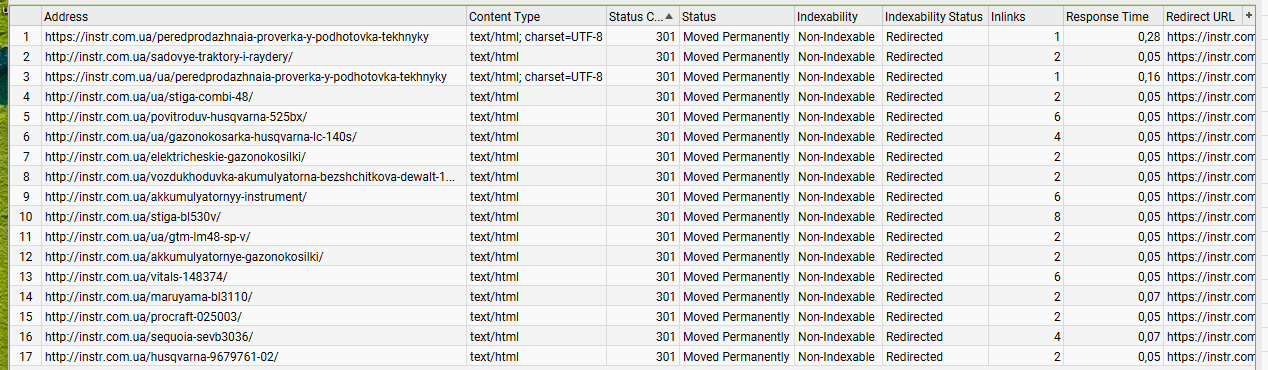
Task: Select the povitroduv-husqvarna-525bx address
Action: pos(253,117)
